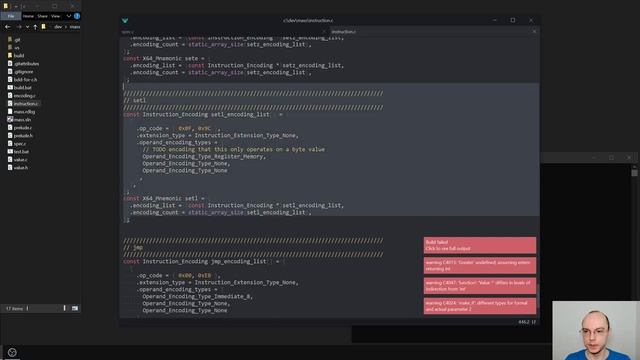The width and height of the screenshot is (640, 360).
Task: Select the test.bat file
Action: point(21,151)
